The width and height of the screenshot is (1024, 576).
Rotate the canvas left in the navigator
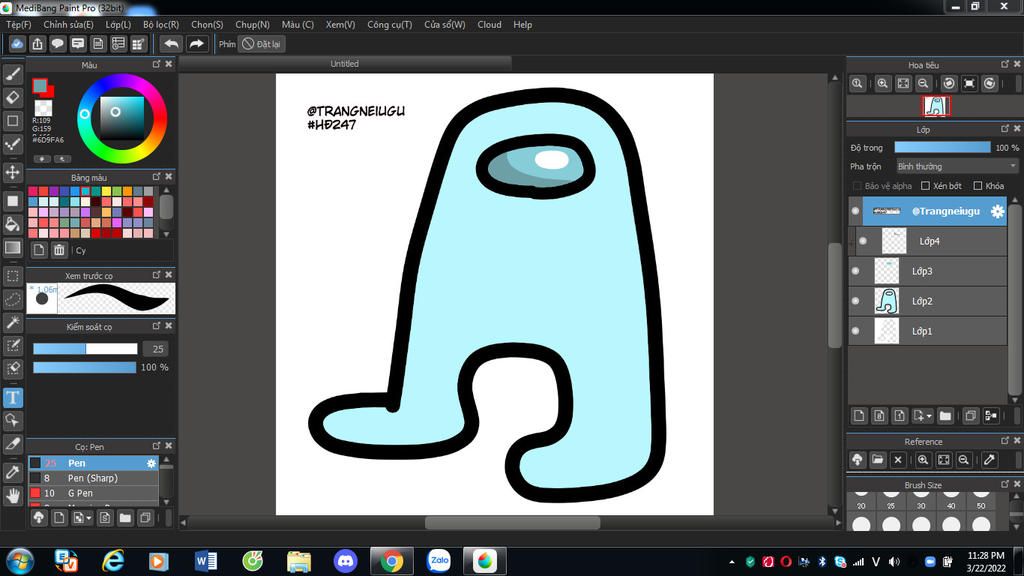tap(949, 83)
